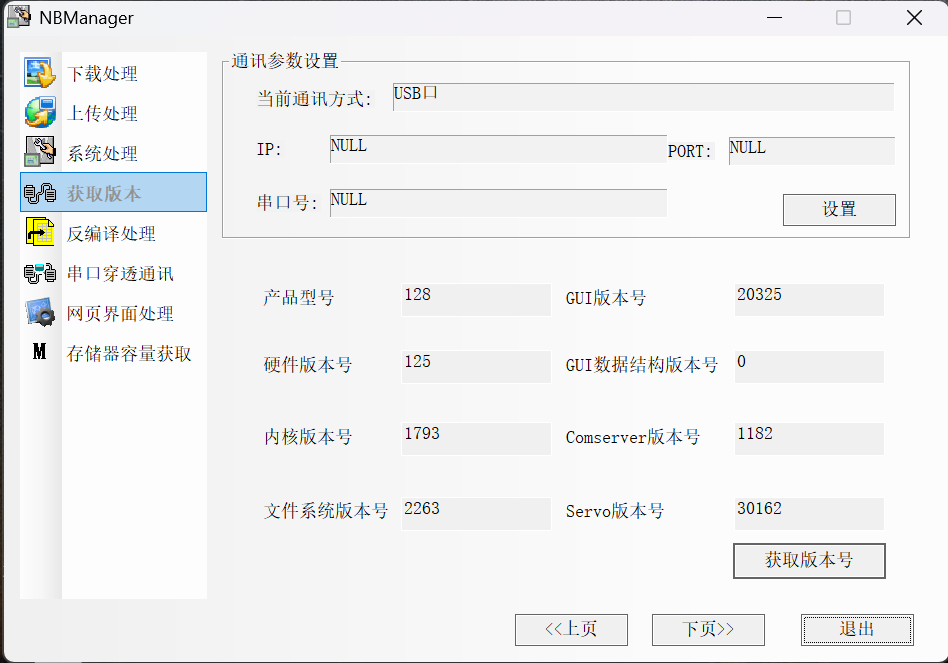Click the 串口号 field
The height and width of the screenshot is (663, 948).
497,203
